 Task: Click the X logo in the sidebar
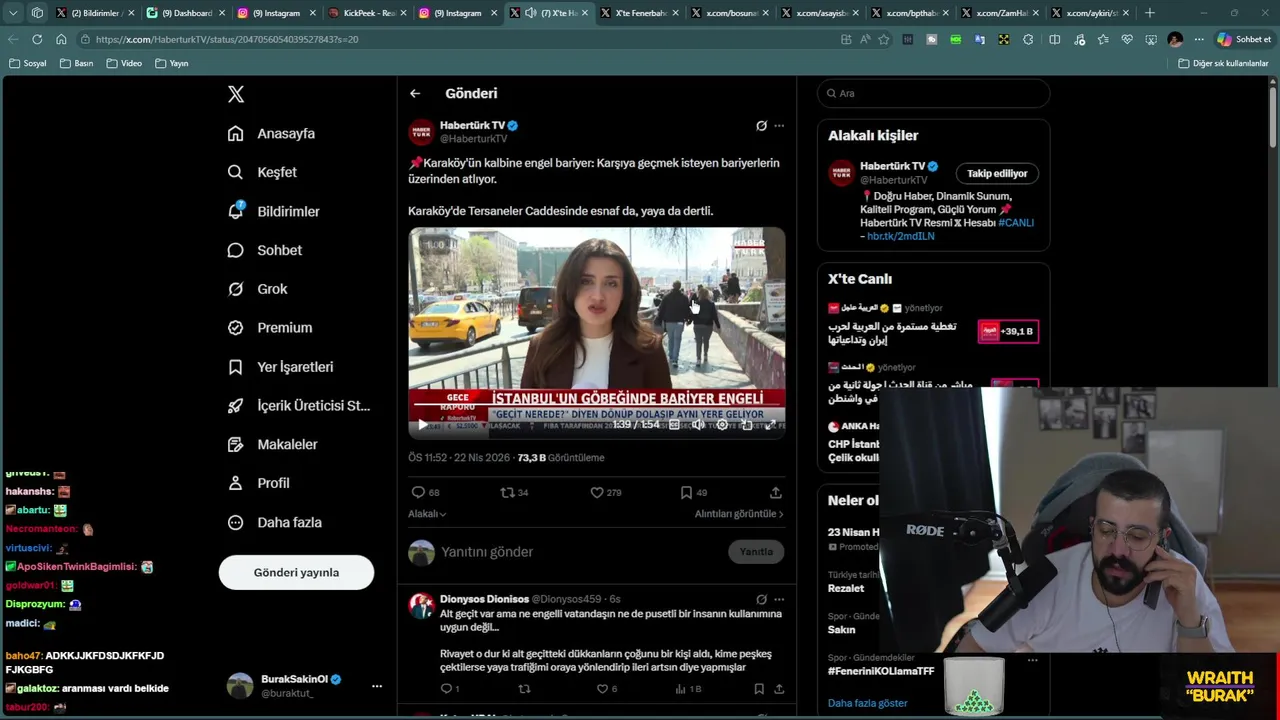click(x=236, y=94)
